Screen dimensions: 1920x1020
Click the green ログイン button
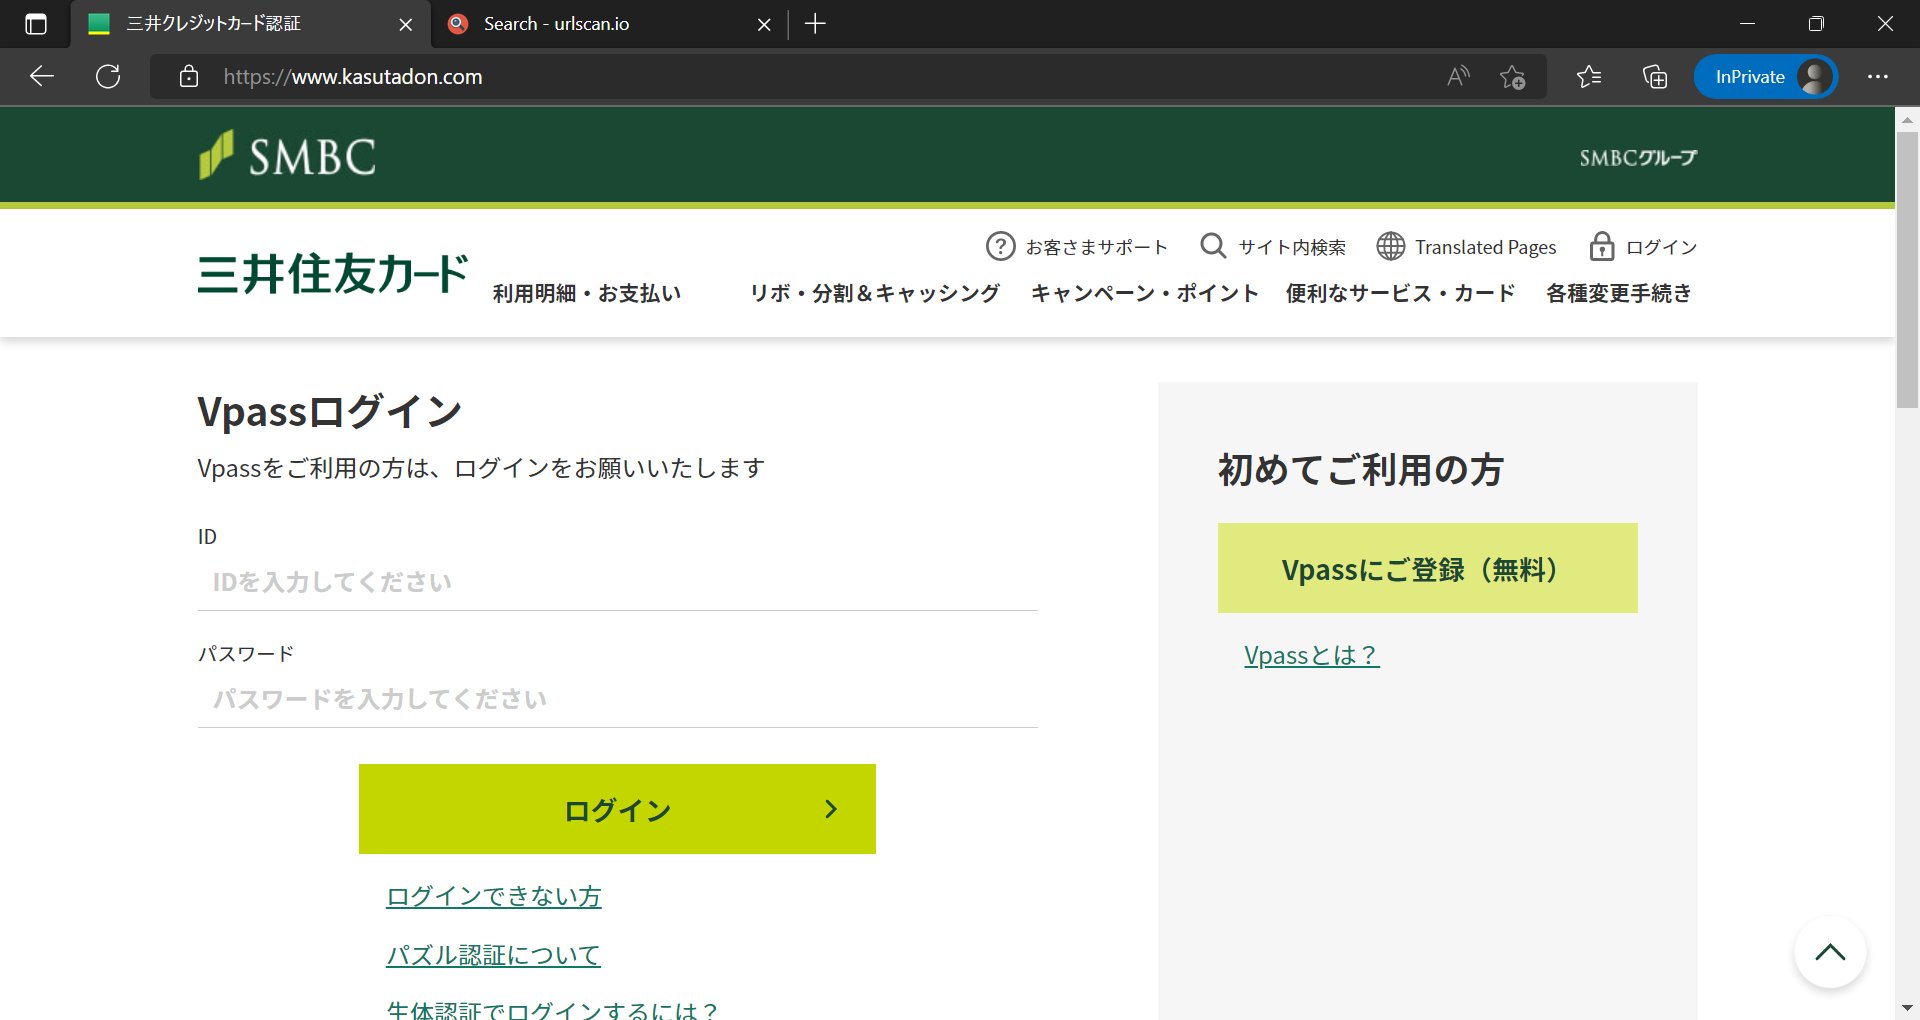(x=617, y=809)
